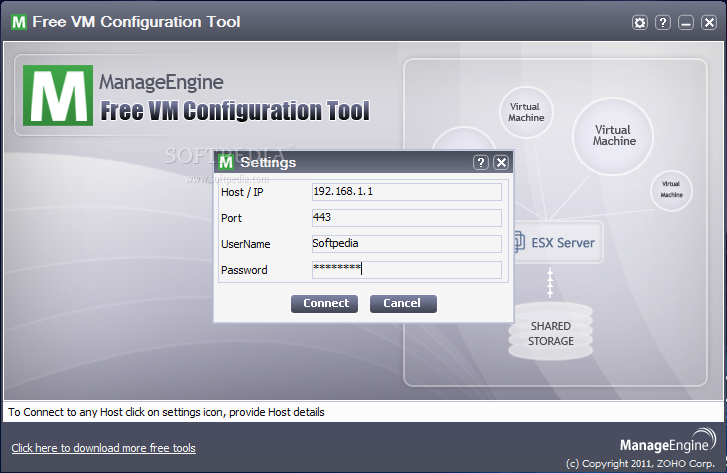Viewport: 727px width, 473px height.
Task: Click the 'Settings' dialog title text
Action: [x=268, y=162]
